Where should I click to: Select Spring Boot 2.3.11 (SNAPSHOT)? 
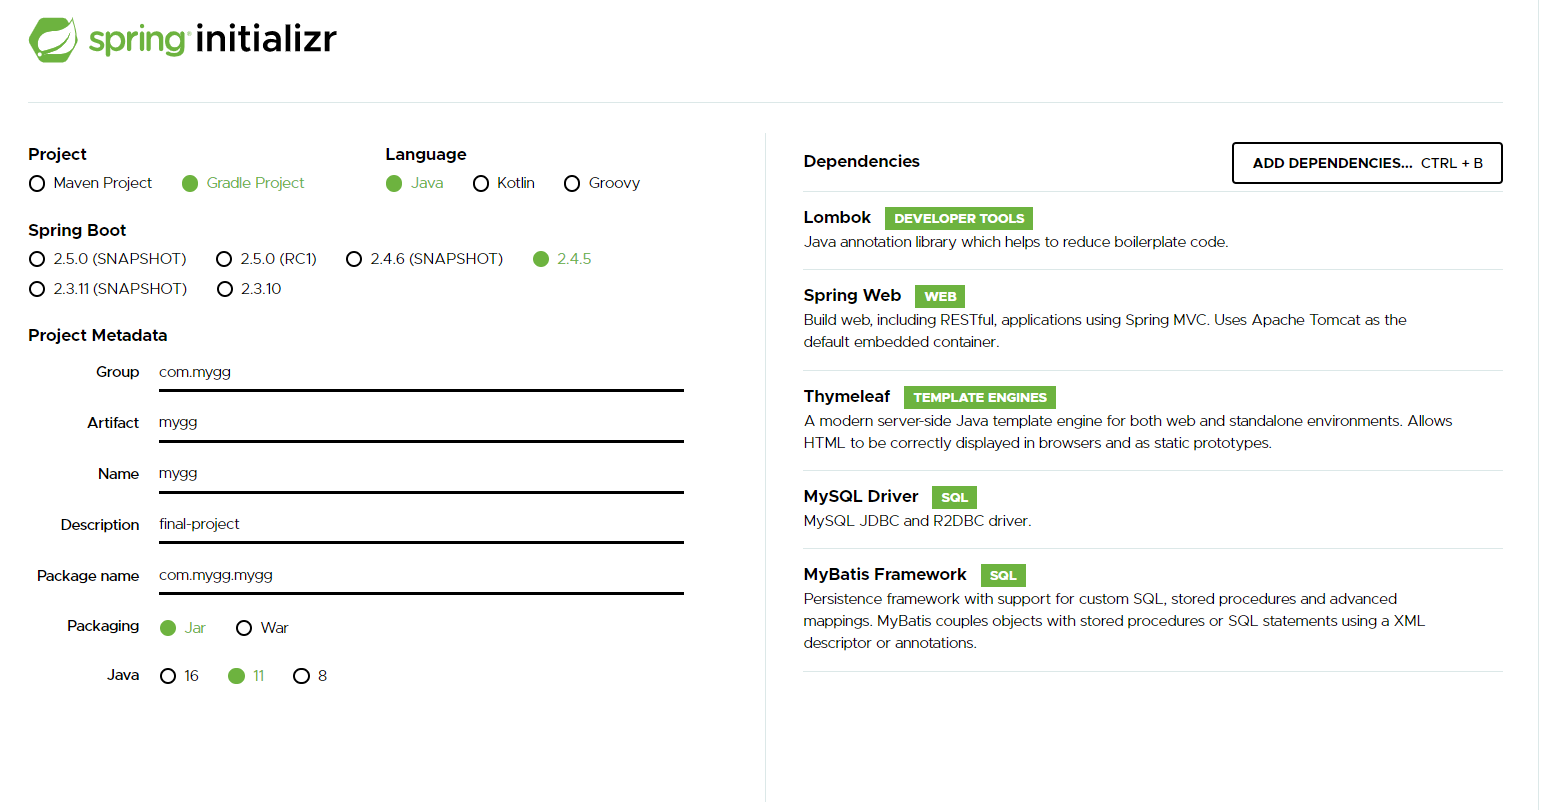coord(108,289)
